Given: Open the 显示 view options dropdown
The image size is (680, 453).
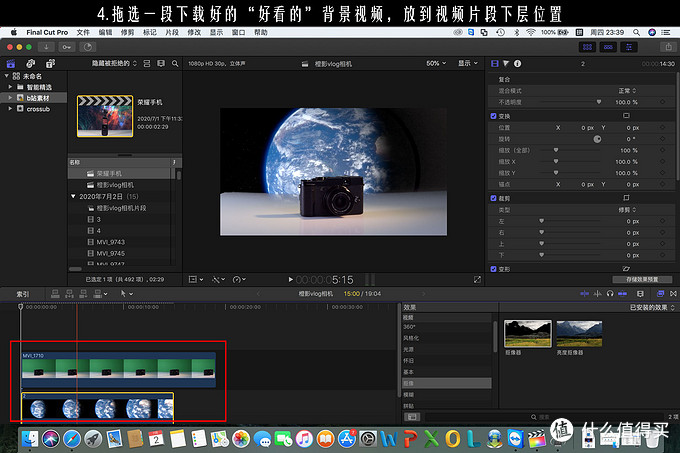Looking at the screenshot, I should coord(468,63).
